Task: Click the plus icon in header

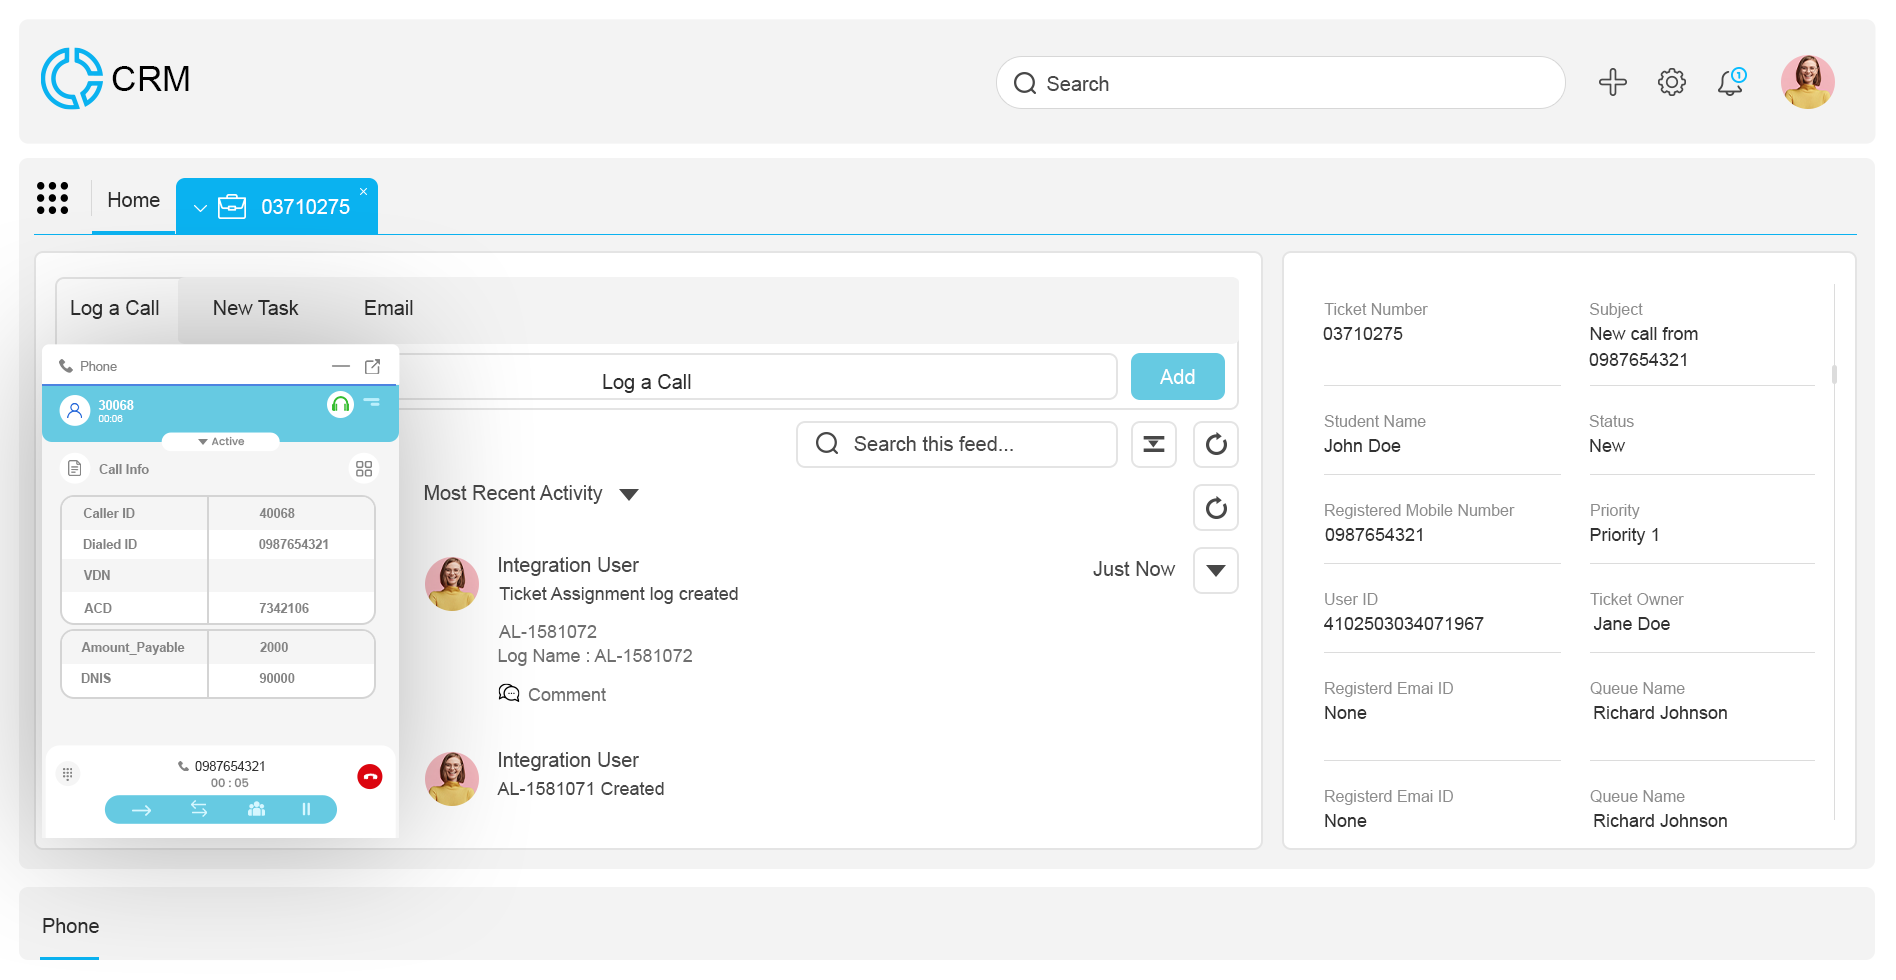Action: [x=1612, y=82]
